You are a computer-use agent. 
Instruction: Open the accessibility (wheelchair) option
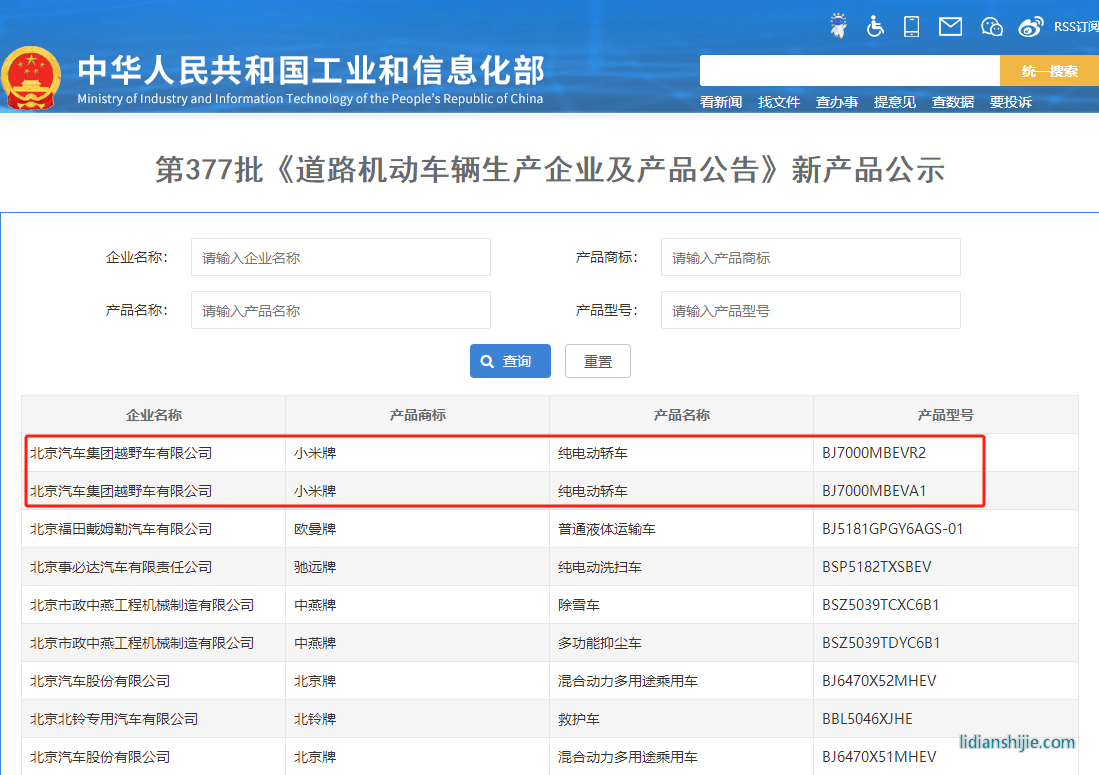(x=875, y=25)
